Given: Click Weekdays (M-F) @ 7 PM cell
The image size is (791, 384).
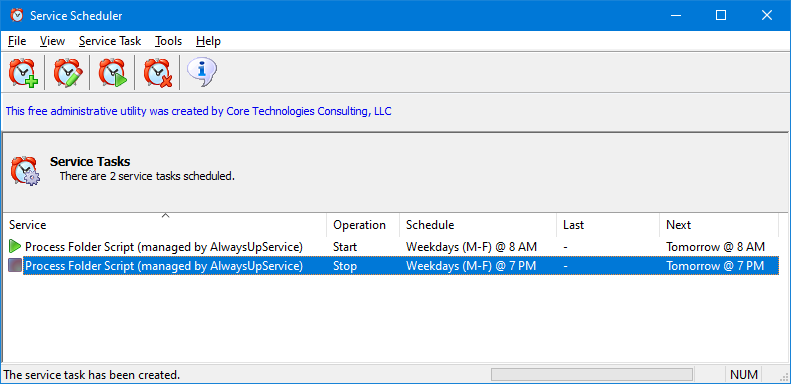Looking at the screenshot, I should coord(471,265).
